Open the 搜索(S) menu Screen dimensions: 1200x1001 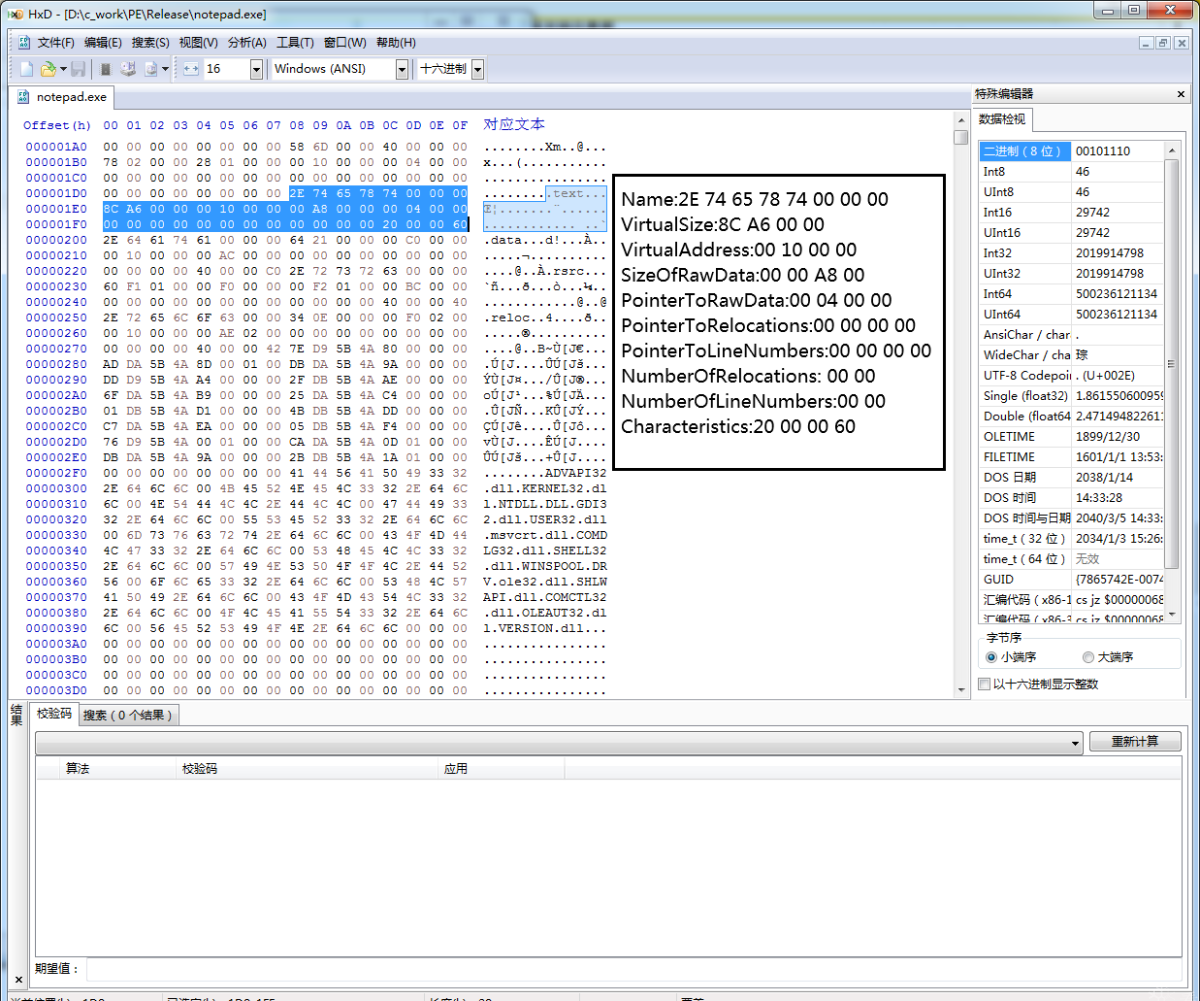[150, 43]
